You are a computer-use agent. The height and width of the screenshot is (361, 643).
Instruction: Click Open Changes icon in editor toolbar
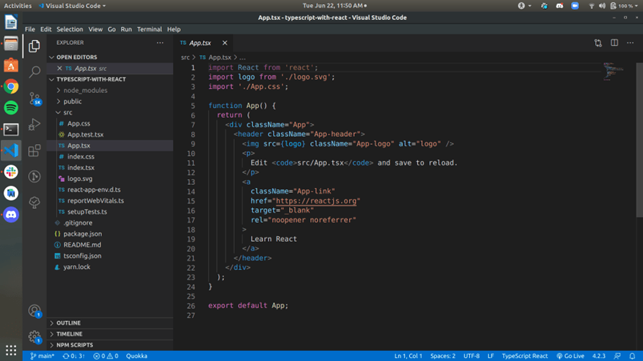(x=598, y=43)
